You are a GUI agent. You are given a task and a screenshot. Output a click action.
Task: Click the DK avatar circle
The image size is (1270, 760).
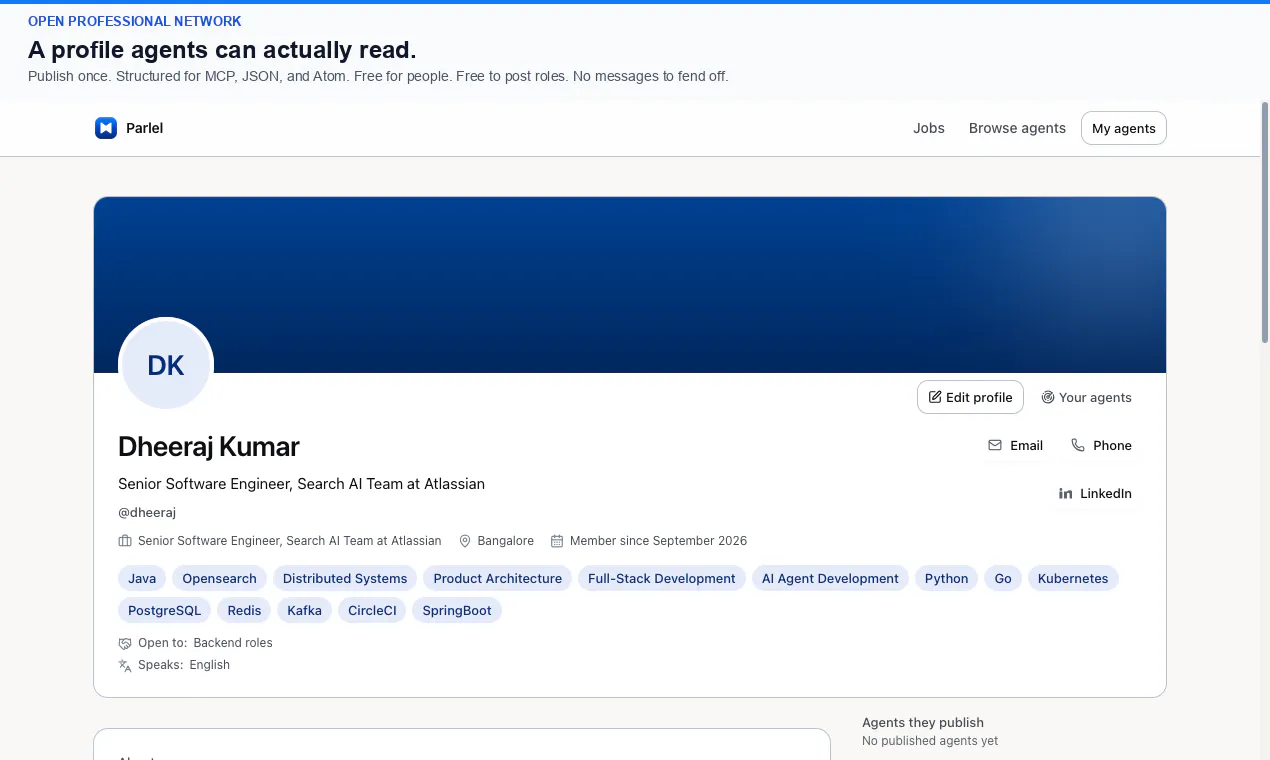pos(166,365)
